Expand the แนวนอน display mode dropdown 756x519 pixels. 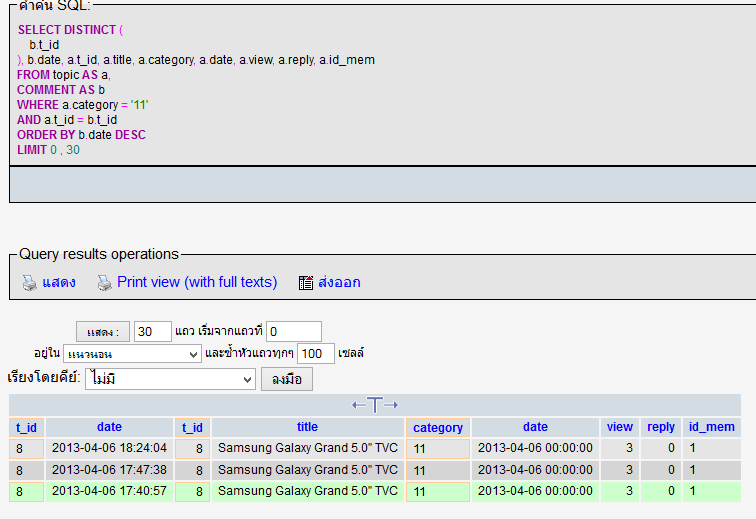132,354
